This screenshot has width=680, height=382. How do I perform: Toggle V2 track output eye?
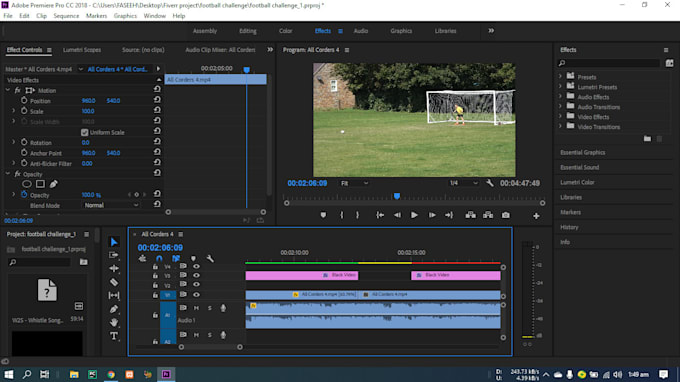(x=196, y=284)
